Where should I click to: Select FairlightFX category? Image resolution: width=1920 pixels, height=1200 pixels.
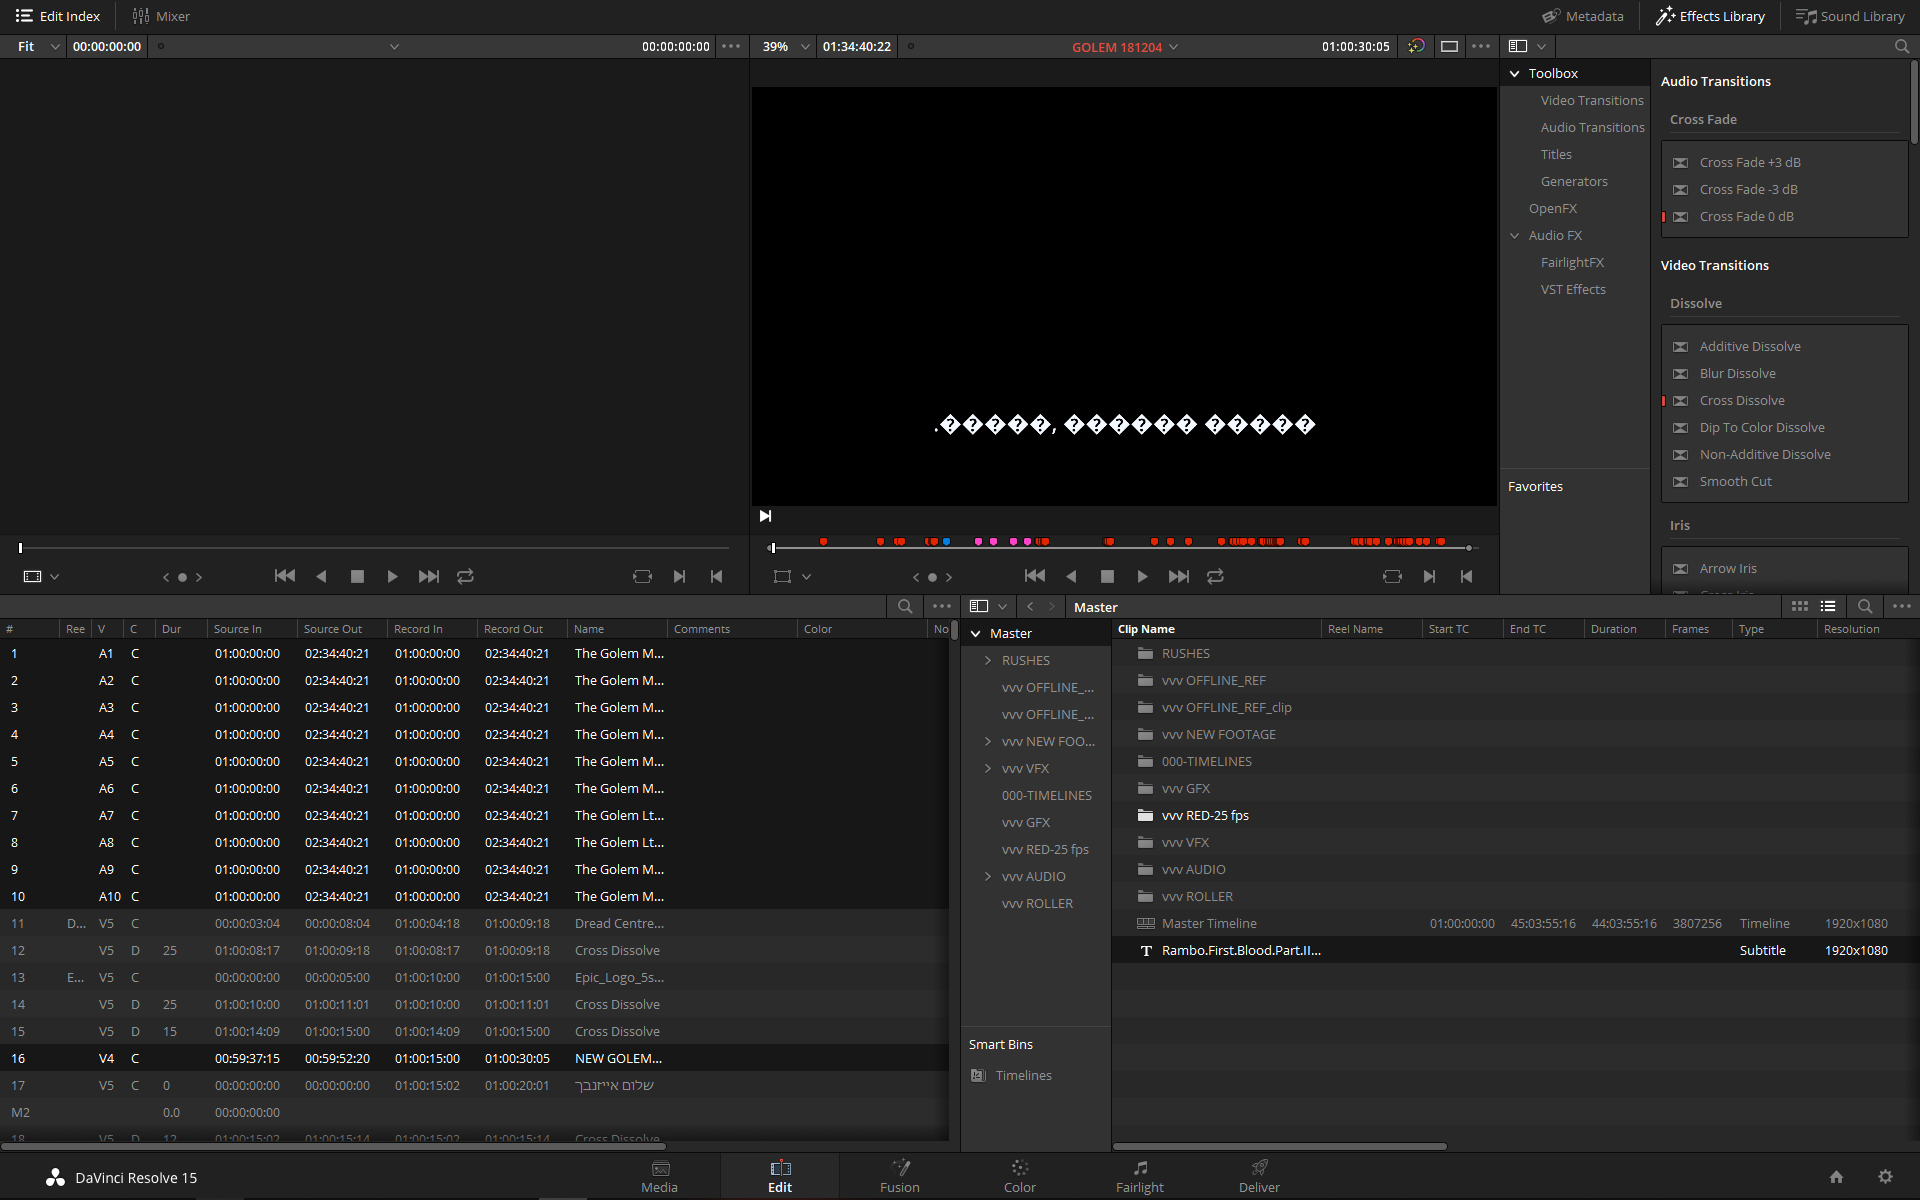click(x=1572, y=262)
